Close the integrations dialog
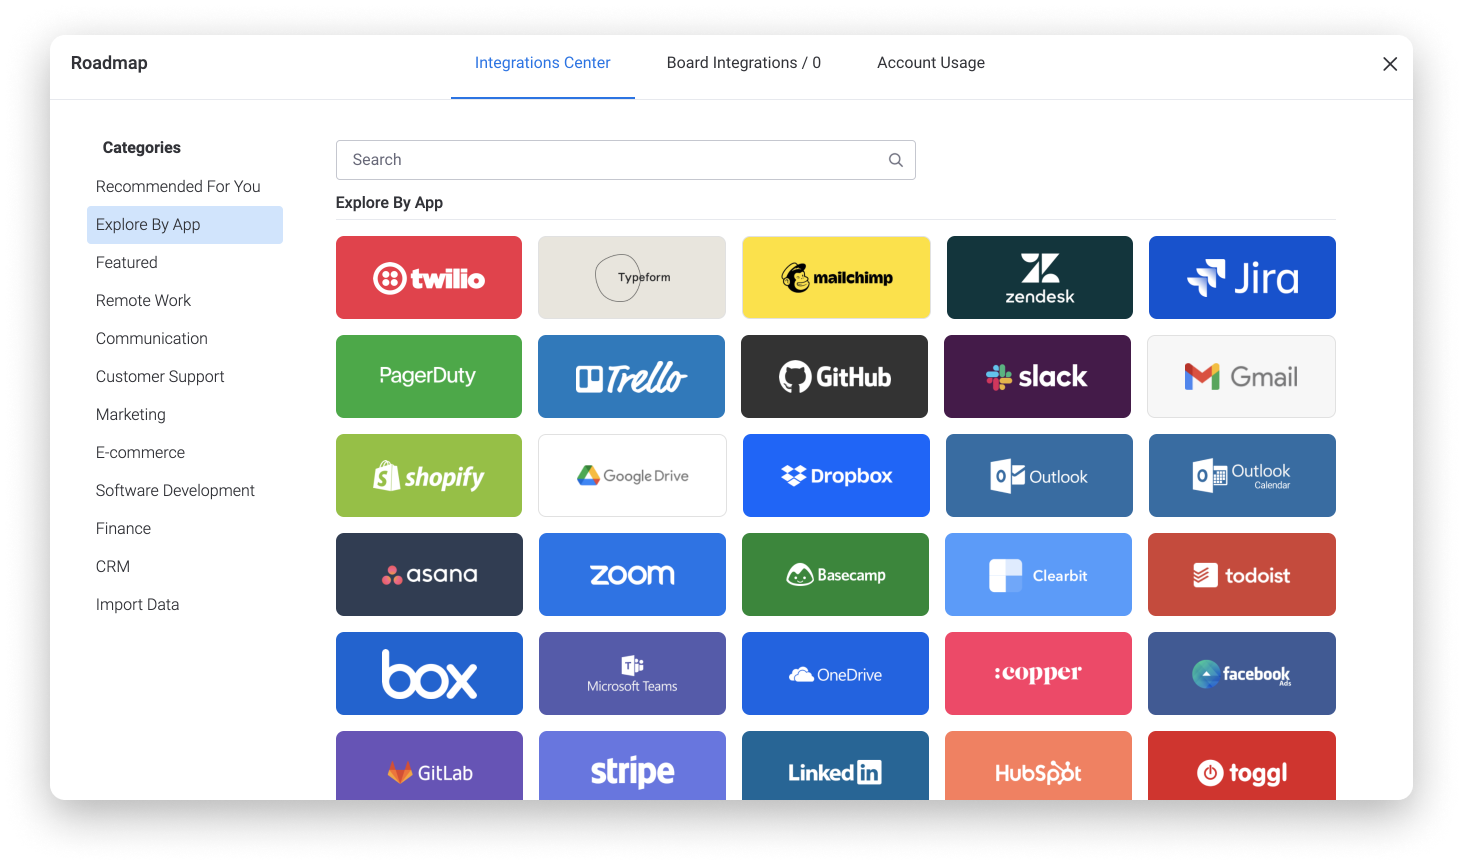The image size is (1463, 865). [1390, 64]
